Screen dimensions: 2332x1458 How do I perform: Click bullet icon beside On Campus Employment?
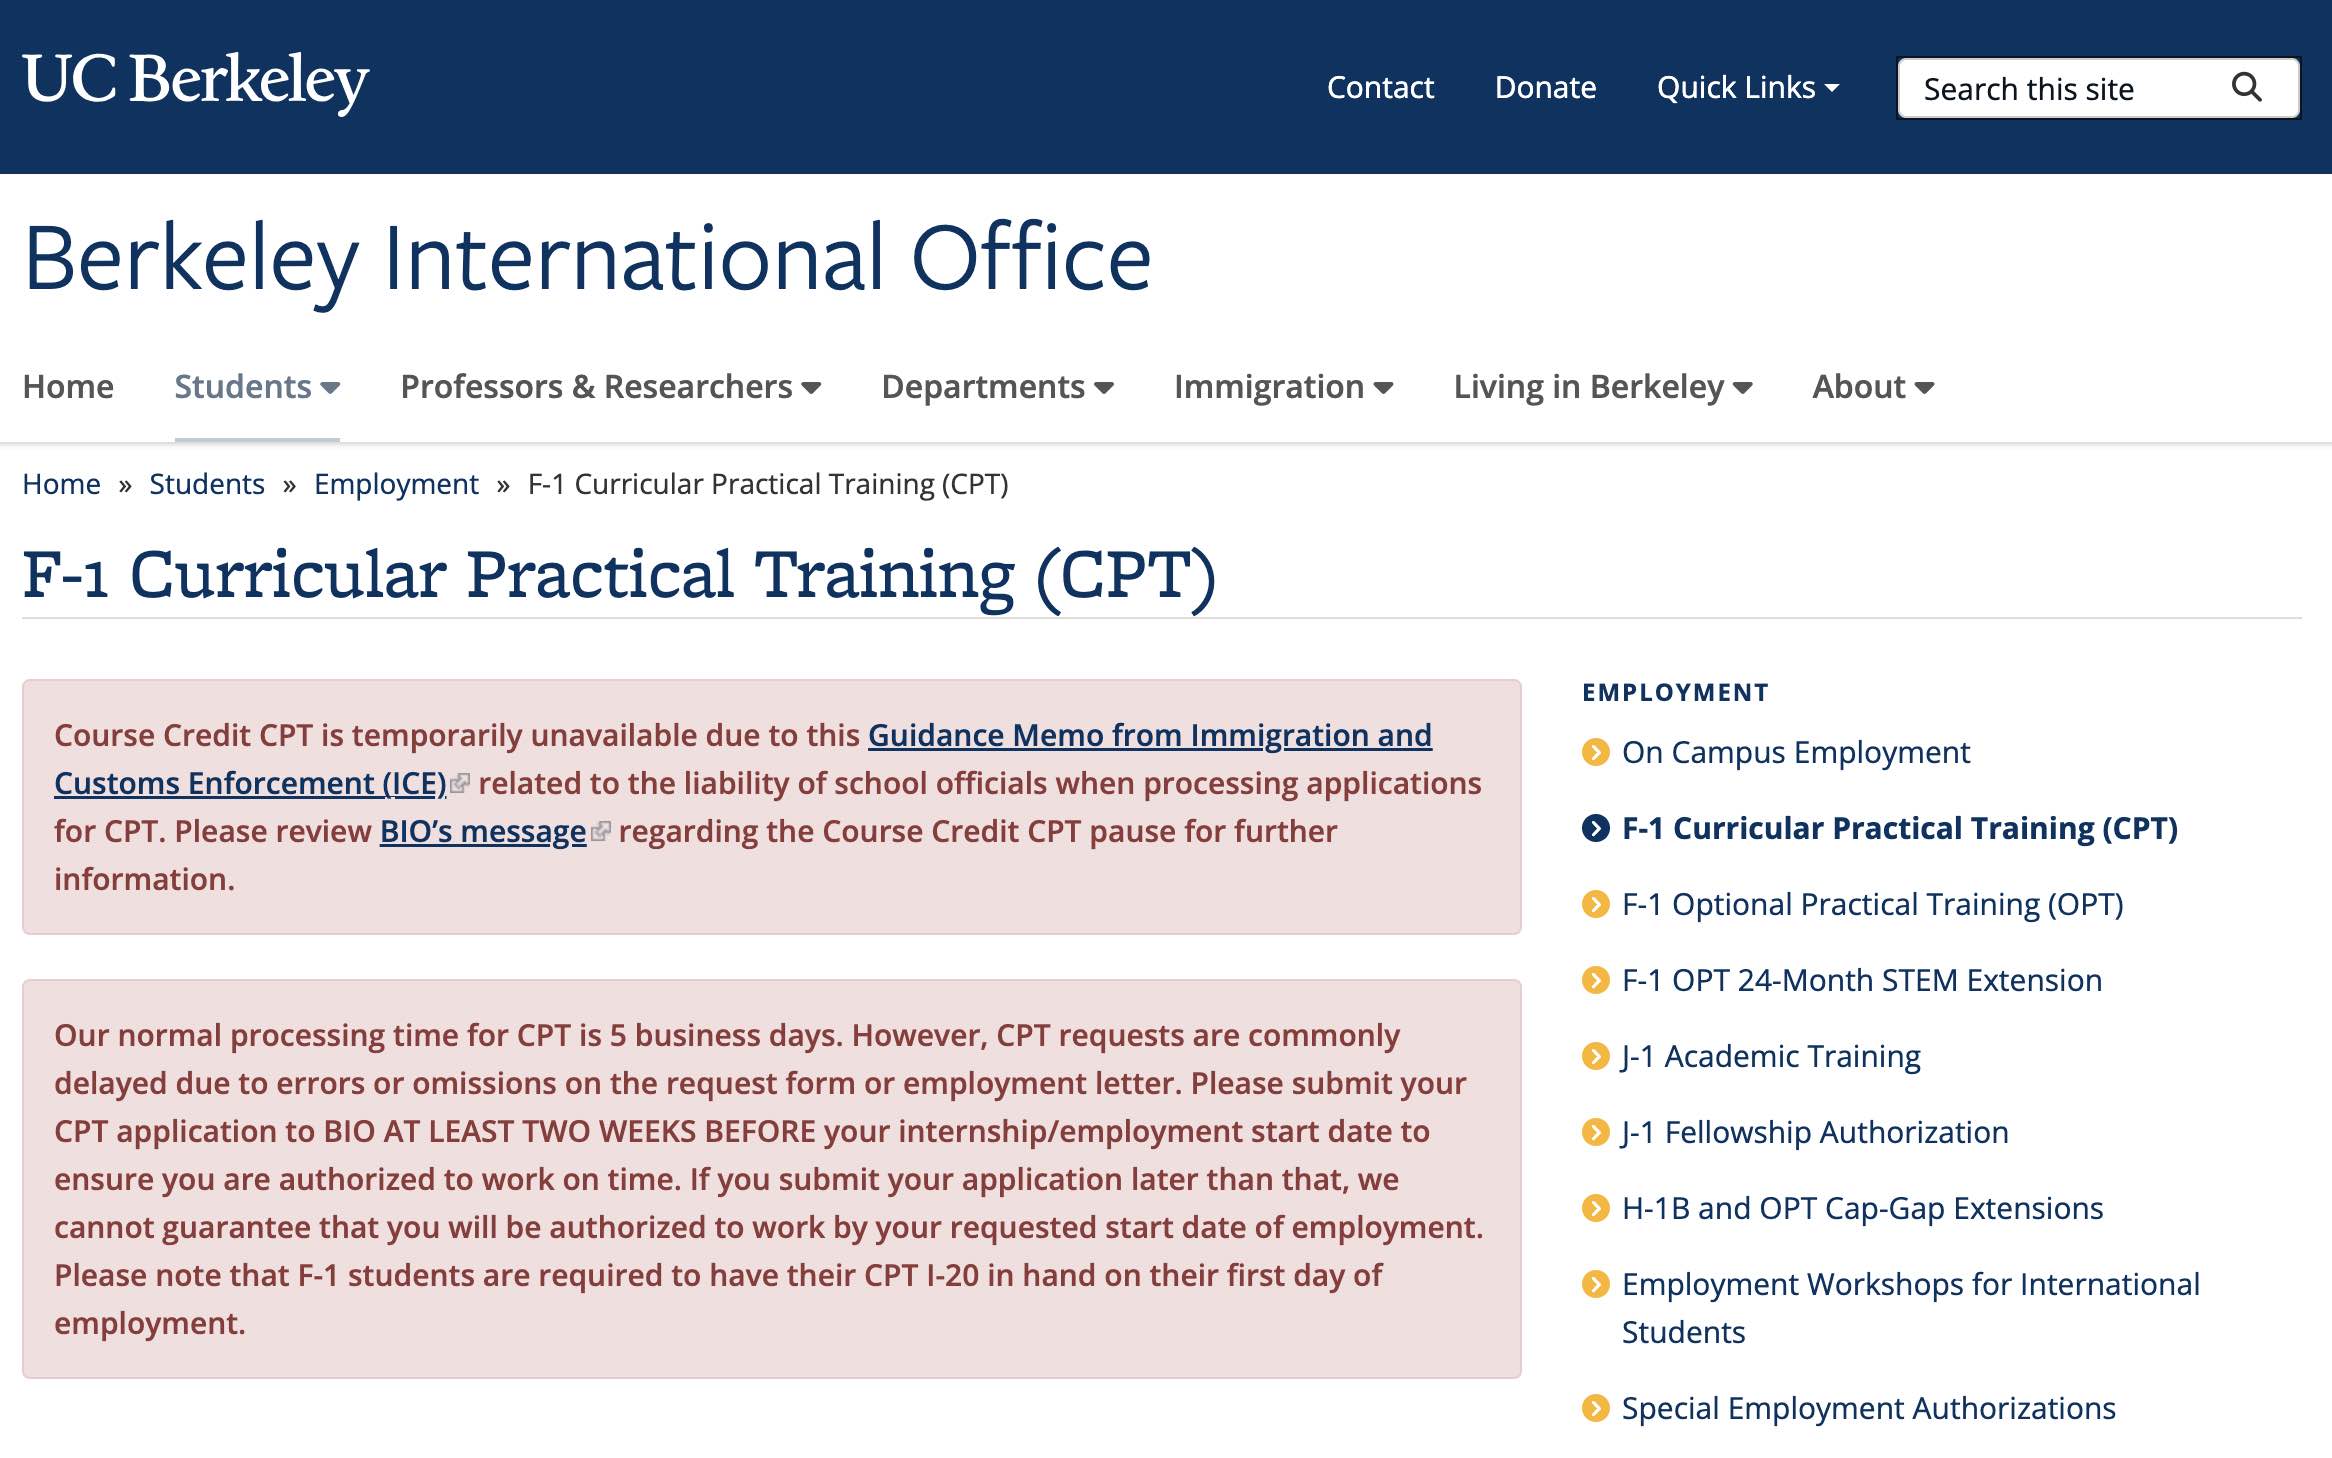[x=1596, y=752]
